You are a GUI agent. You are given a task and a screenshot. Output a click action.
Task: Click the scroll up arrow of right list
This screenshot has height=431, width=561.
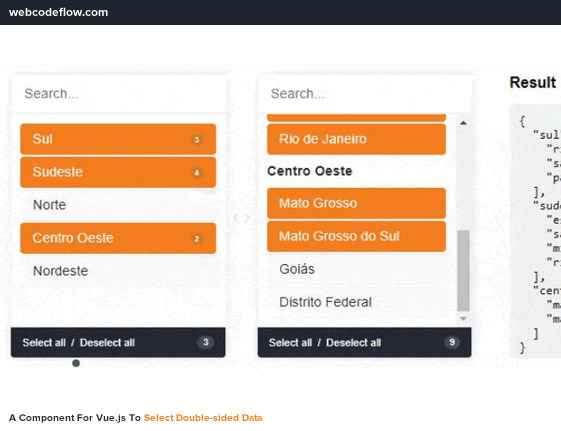coord(463,123)
